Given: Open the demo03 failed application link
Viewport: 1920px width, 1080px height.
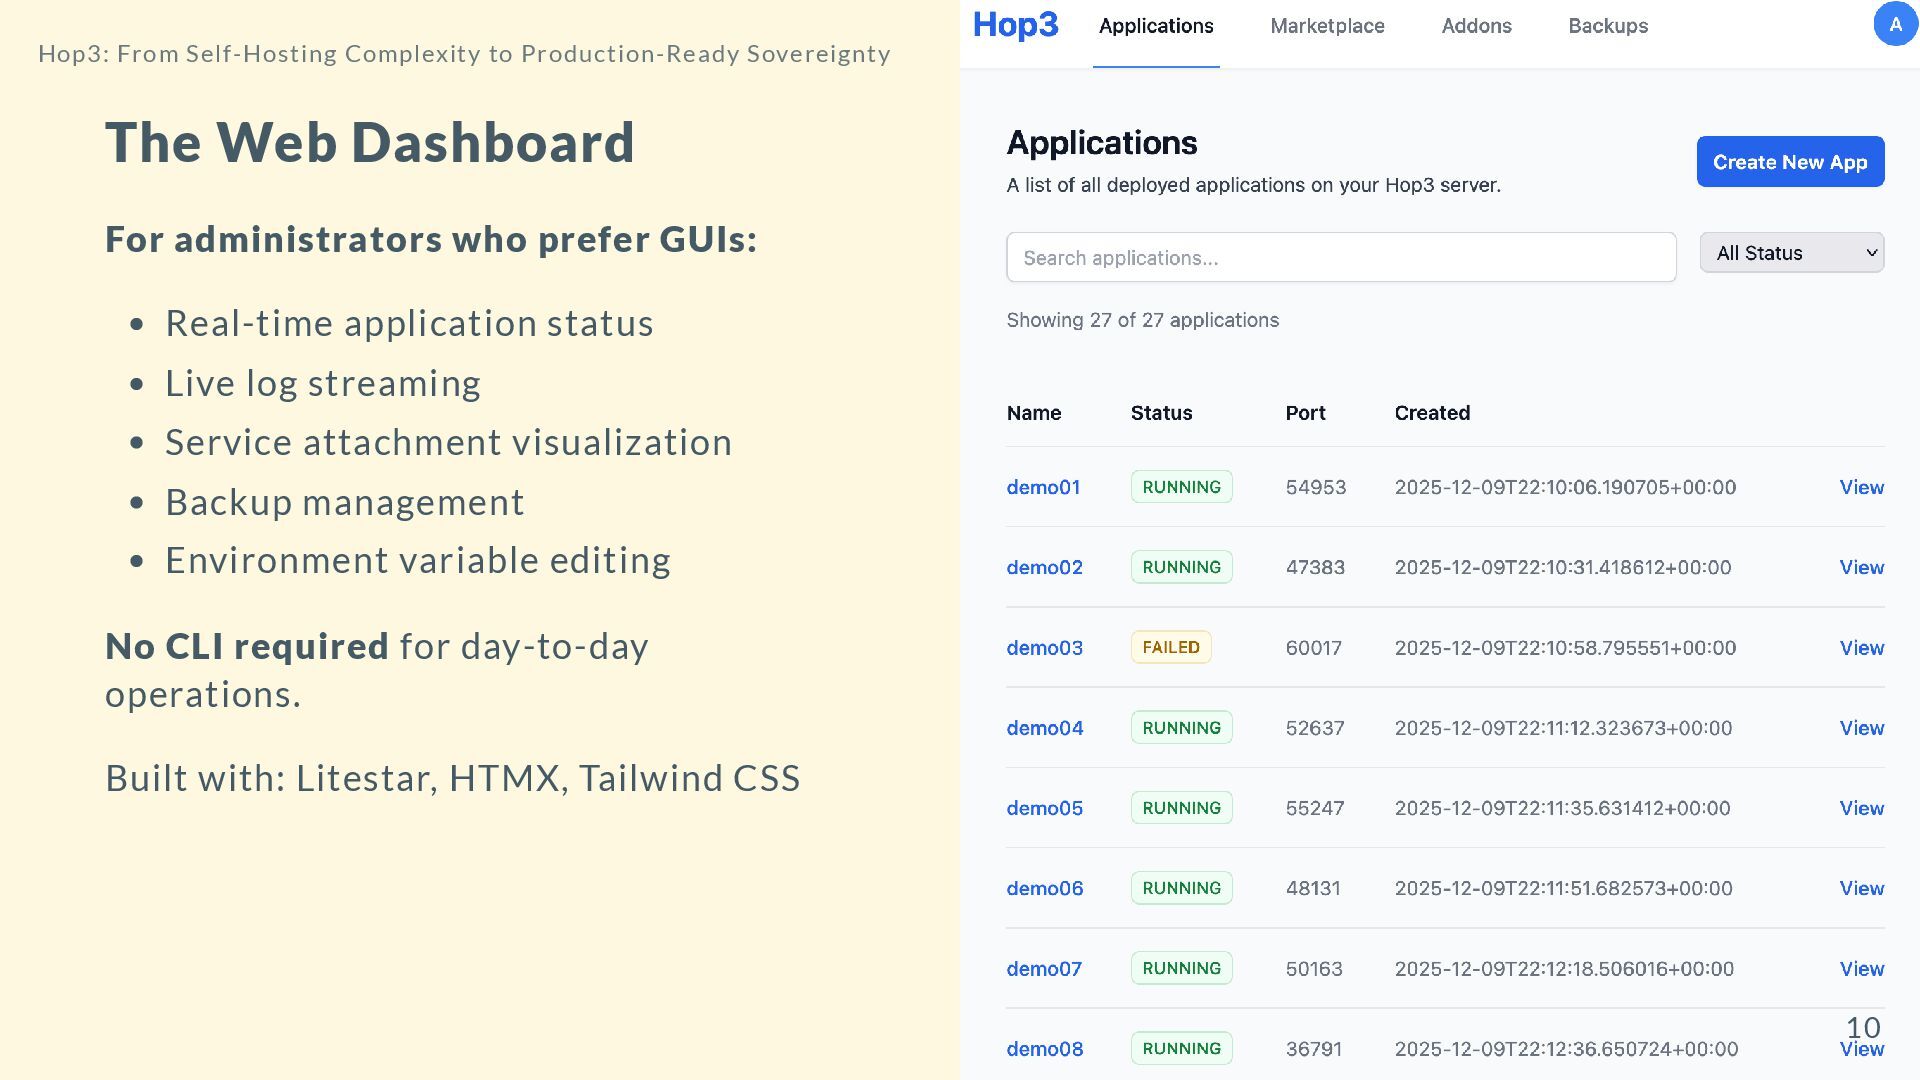Looking at the screenshot, I should click(1044, 648).
